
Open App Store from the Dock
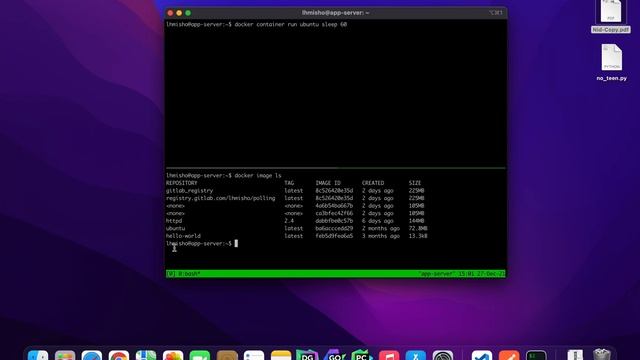(x=416, y=355)
